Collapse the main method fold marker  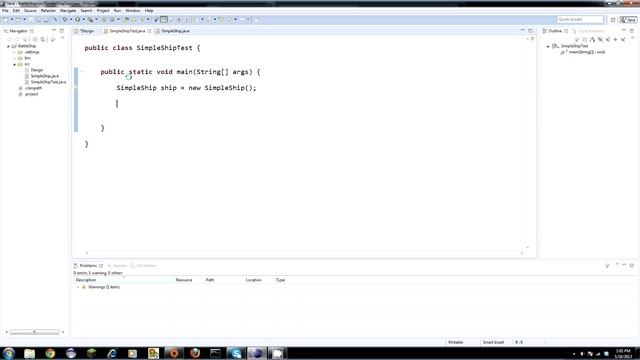pyautogui.click(x=82, y=72)
